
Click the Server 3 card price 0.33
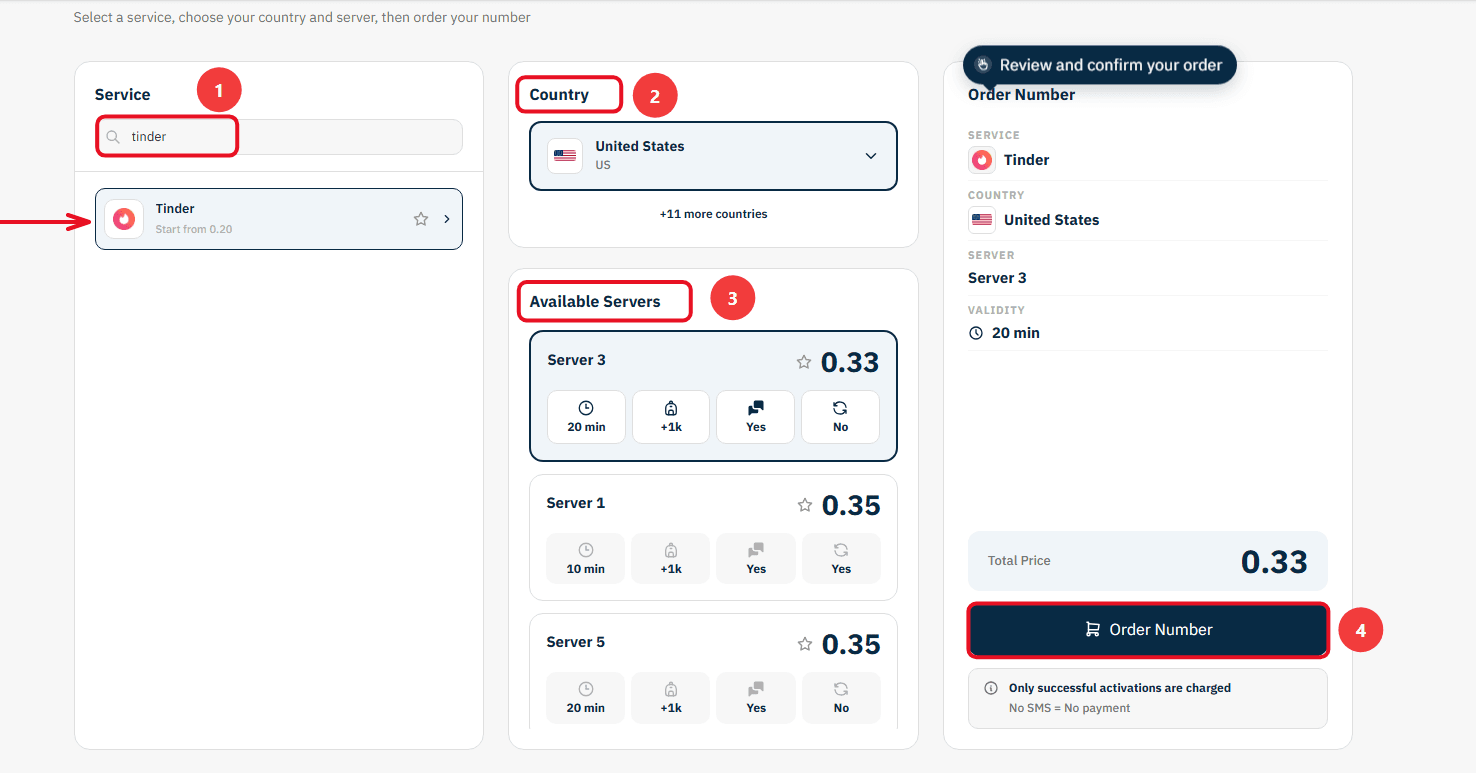coord(850,363)
